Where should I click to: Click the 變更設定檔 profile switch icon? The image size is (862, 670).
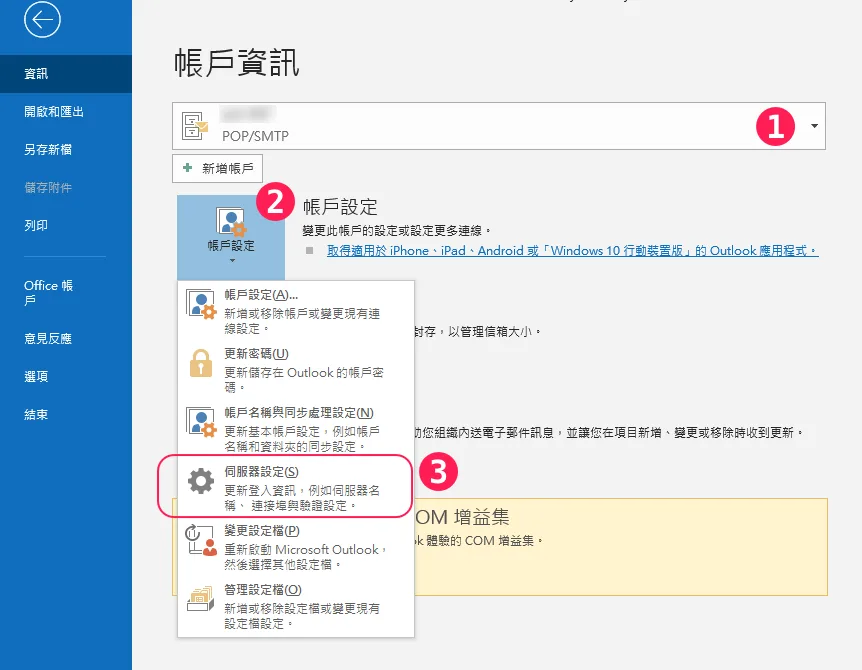click(x=201, y=540)
